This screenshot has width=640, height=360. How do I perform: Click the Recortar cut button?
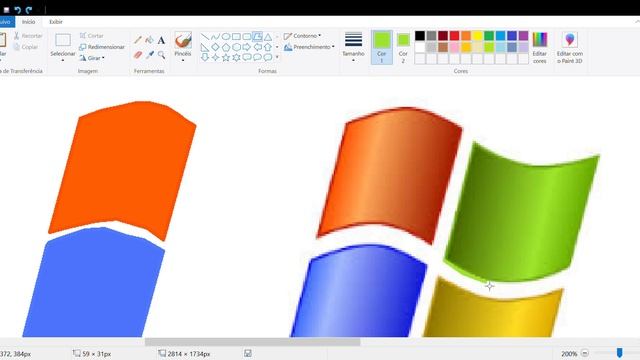(x=28, y=36)
